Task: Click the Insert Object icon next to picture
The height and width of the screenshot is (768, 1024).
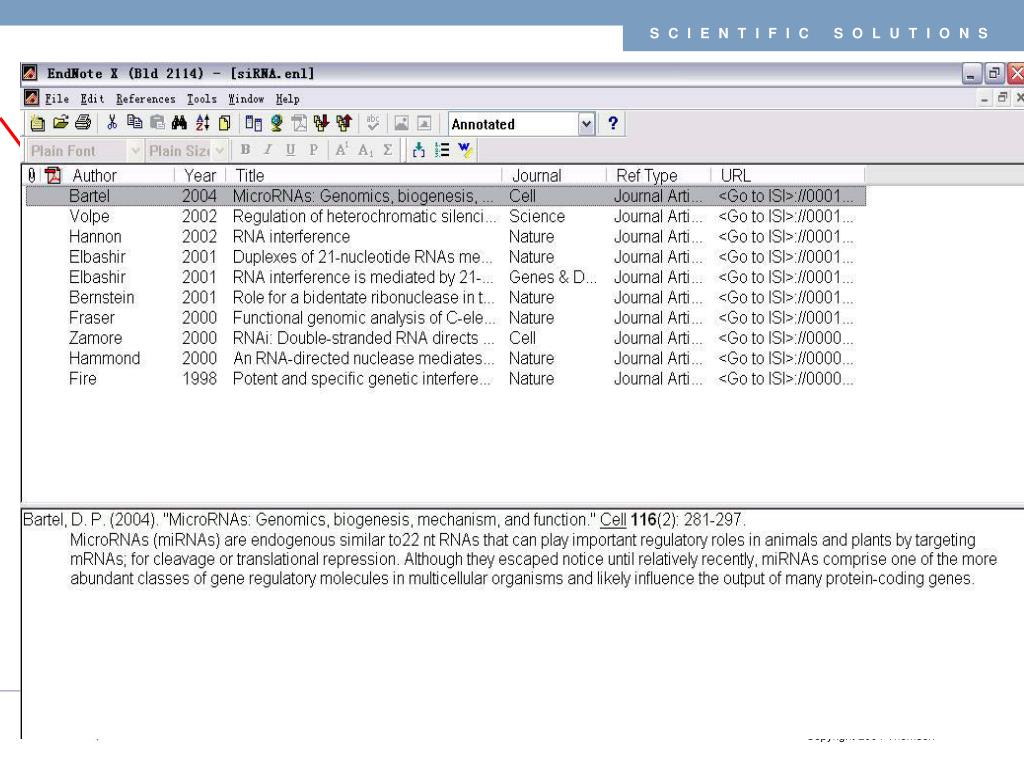Action: click(424, 123)
